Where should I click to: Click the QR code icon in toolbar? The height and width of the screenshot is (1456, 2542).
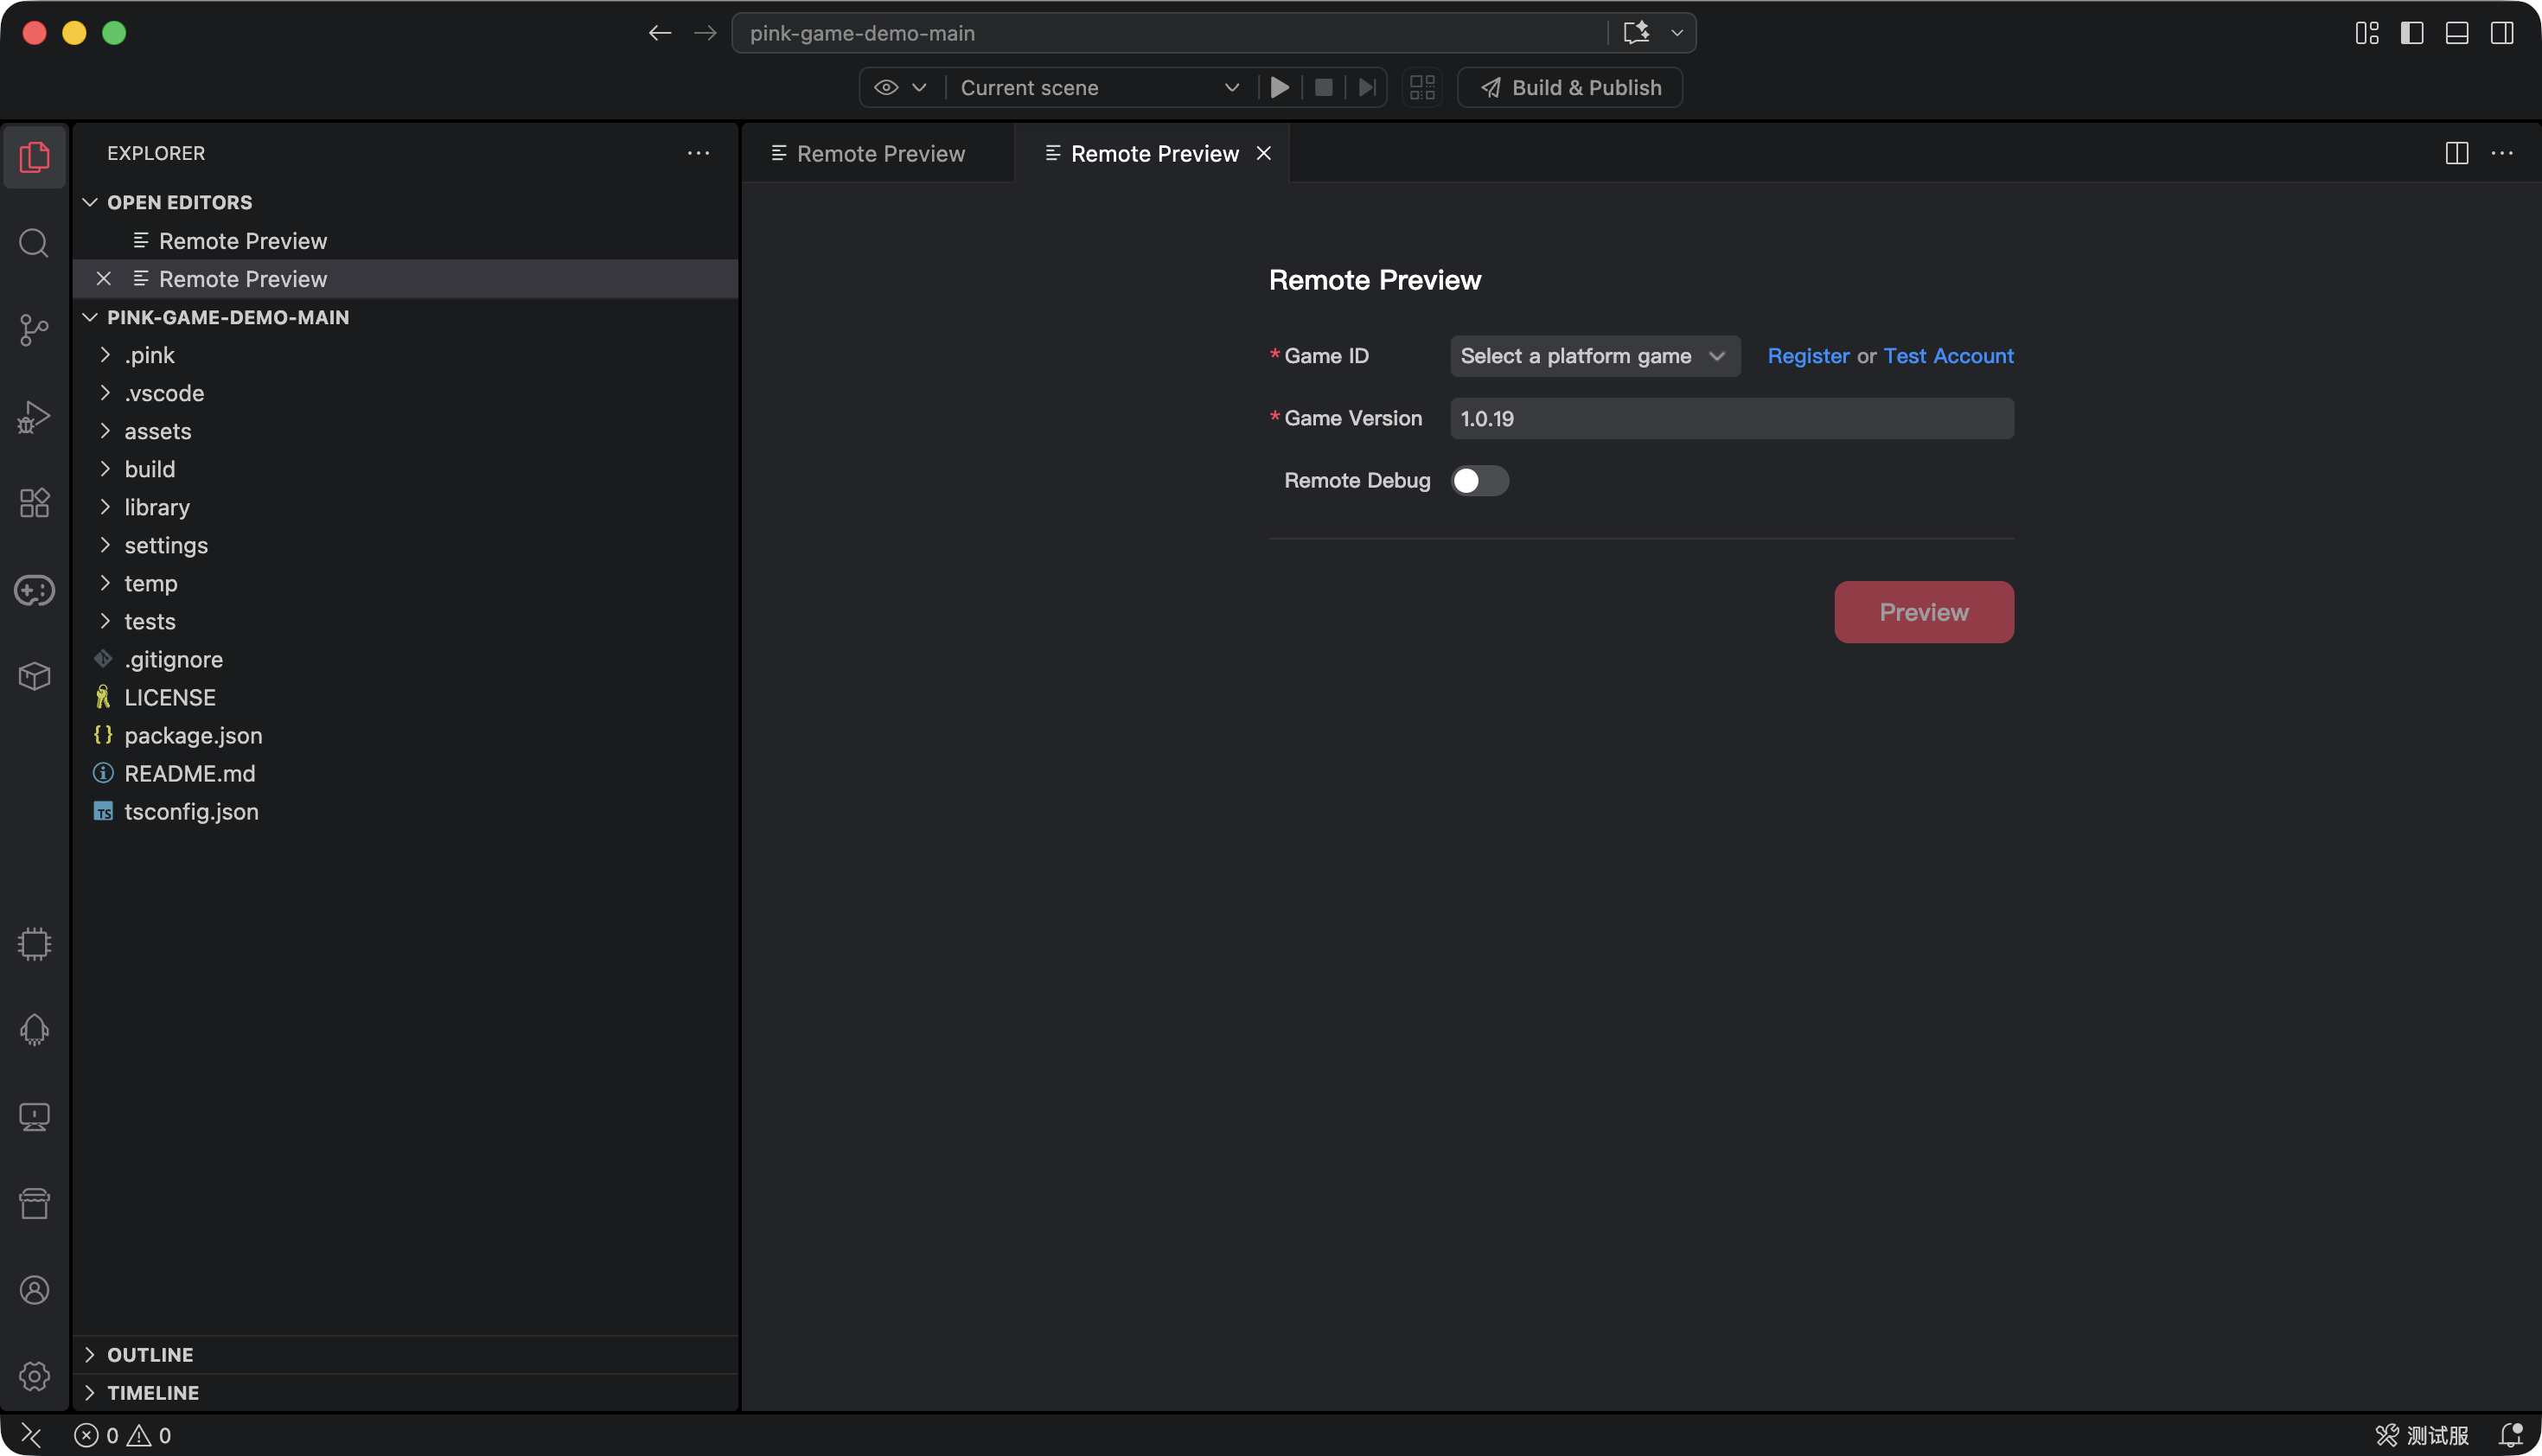click(x=1422, y=87)
